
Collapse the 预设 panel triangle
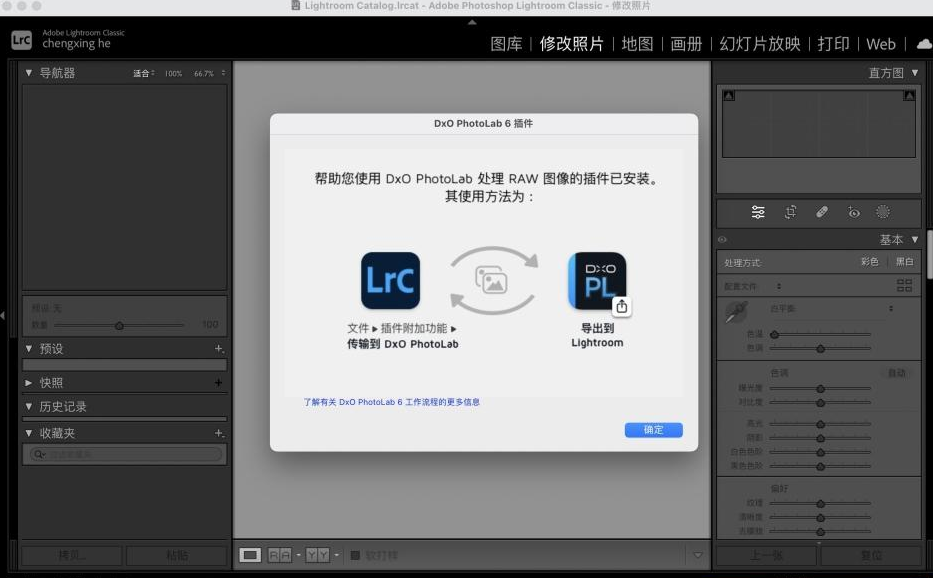29,348
